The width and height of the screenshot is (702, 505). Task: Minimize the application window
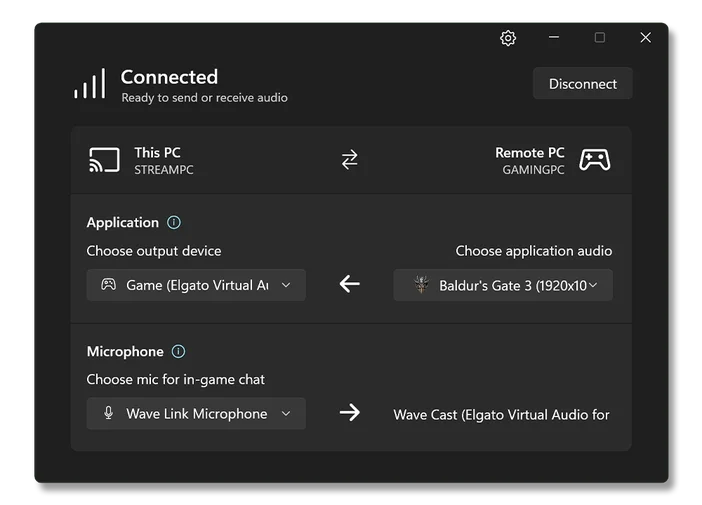tap(554, 38)
